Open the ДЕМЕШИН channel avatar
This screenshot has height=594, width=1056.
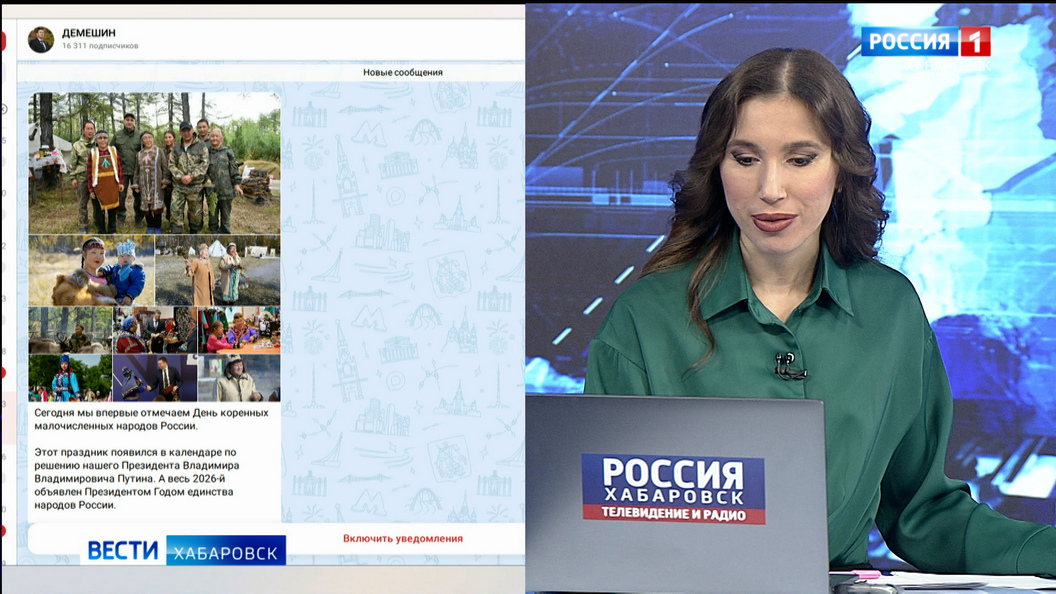[41, 39]
